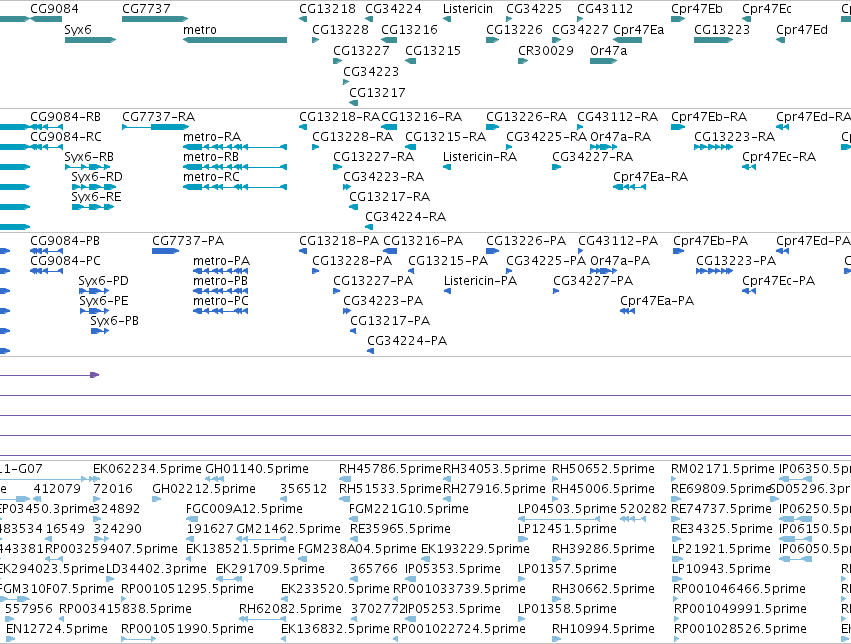
Task: Select transcript metro-RB
Action: [x=235, y=167]
